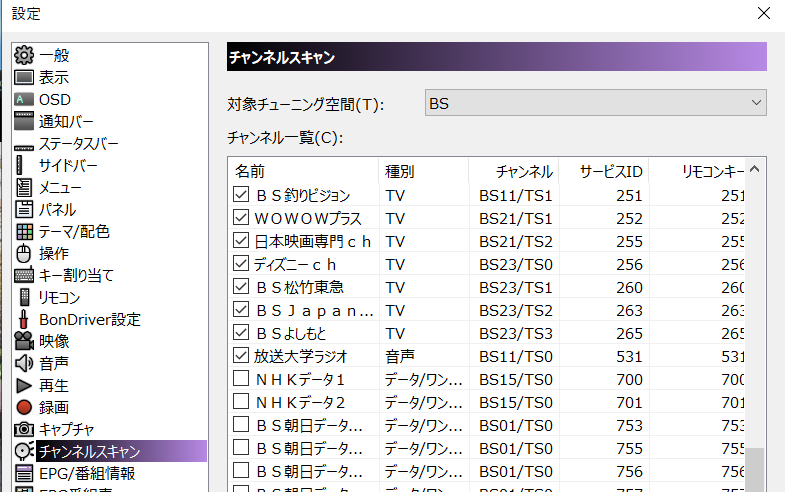This screenshot has width=785, height=492.
Task: Click the red record icon for 録画
Action: coord(24,407)
